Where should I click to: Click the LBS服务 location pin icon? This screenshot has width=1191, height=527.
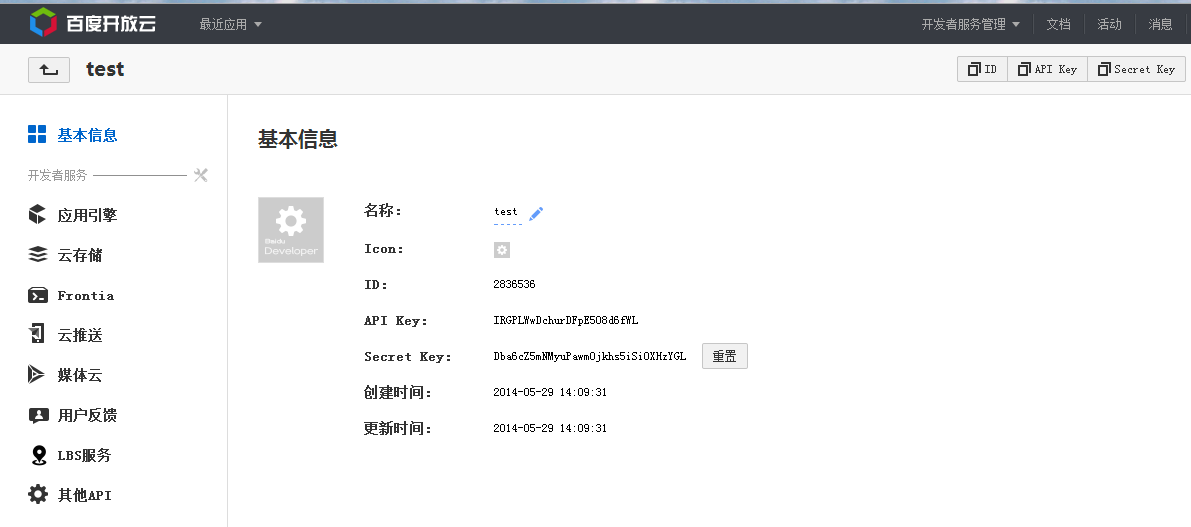pyautogui.click(x=39, y=455)
